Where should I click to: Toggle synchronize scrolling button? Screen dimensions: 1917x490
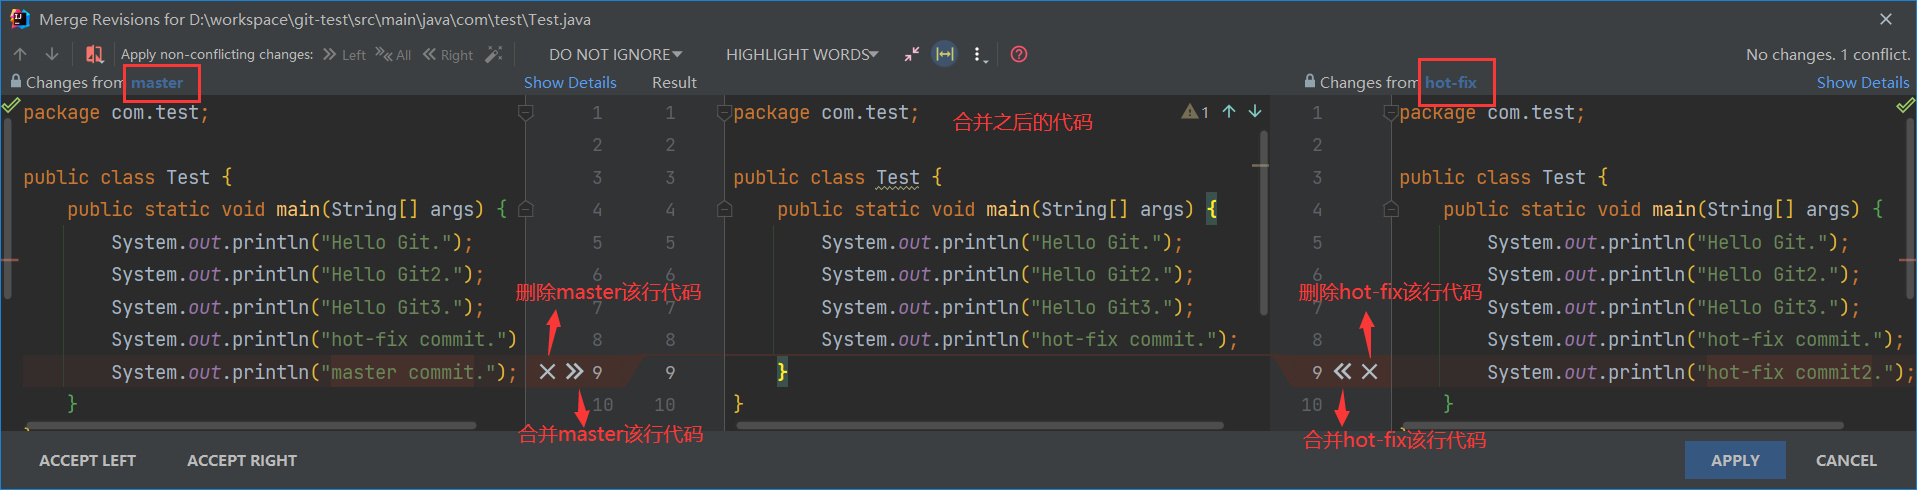tap(945, 54)
